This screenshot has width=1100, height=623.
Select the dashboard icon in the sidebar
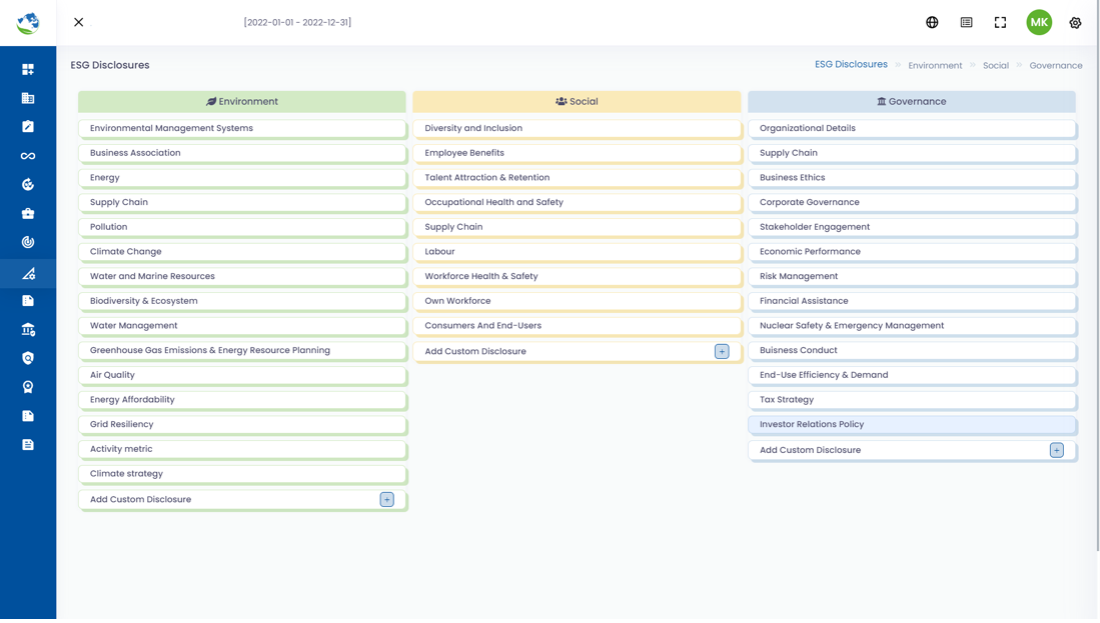tap(27, 68)
